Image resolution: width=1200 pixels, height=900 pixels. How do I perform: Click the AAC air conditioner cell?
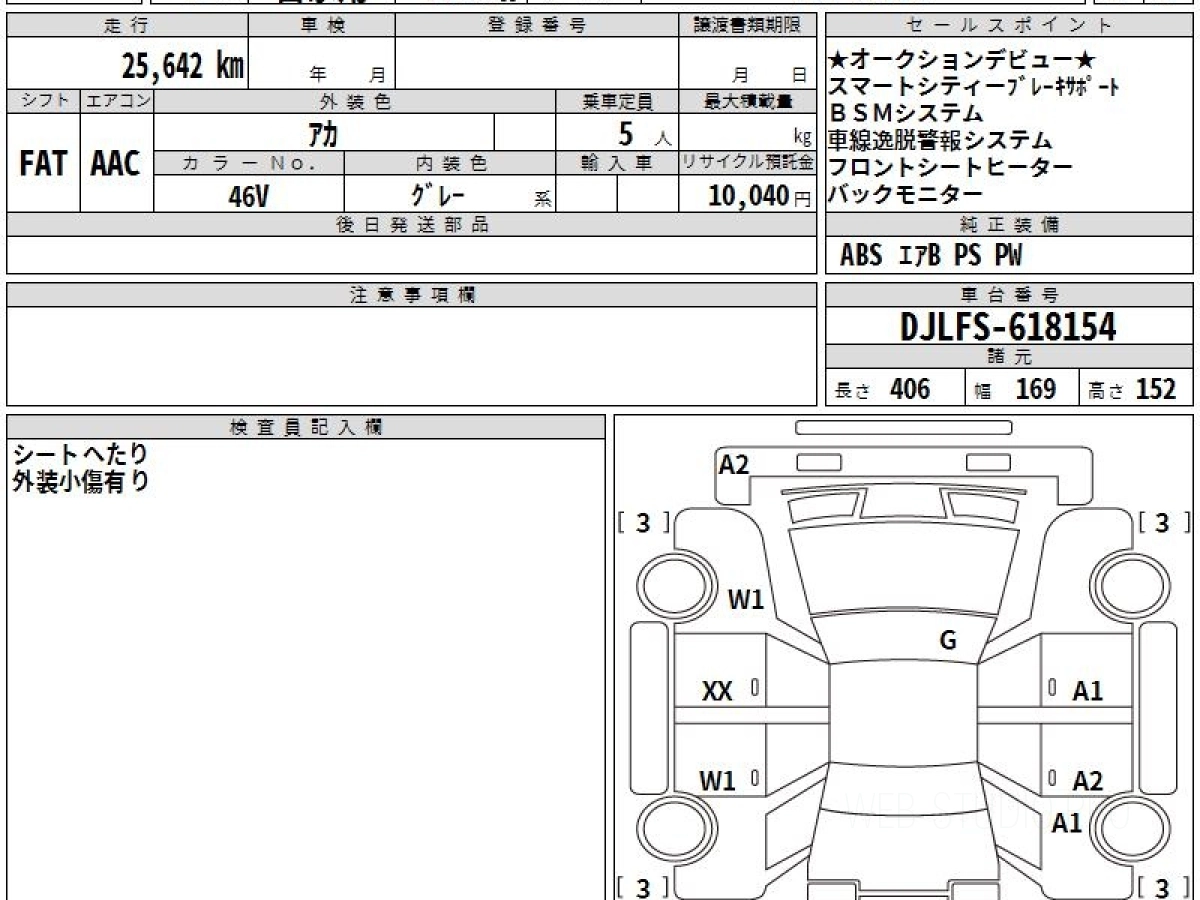(x=116, y=163)
